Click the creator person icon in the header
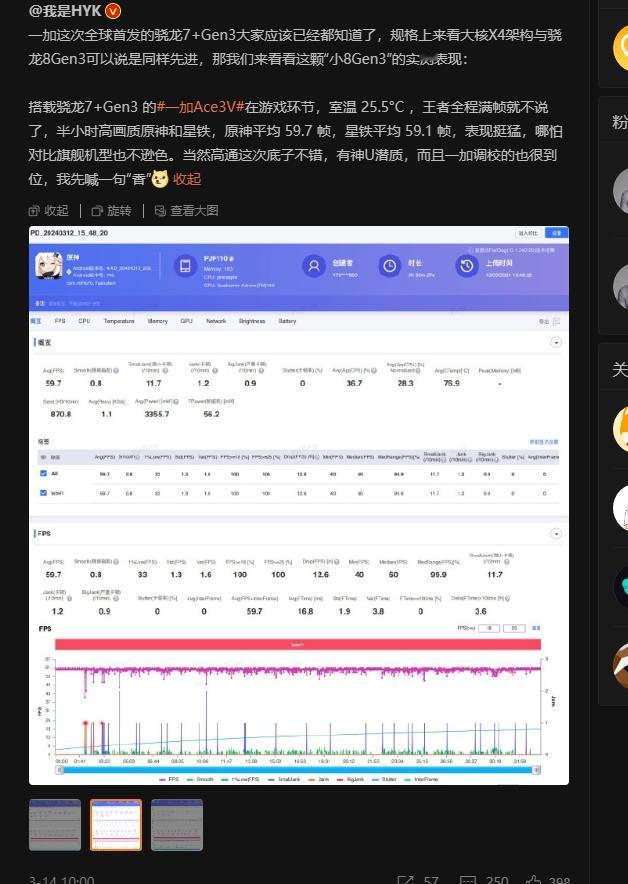The height and width of the screenshot is (884, 628). click(314, 266)
